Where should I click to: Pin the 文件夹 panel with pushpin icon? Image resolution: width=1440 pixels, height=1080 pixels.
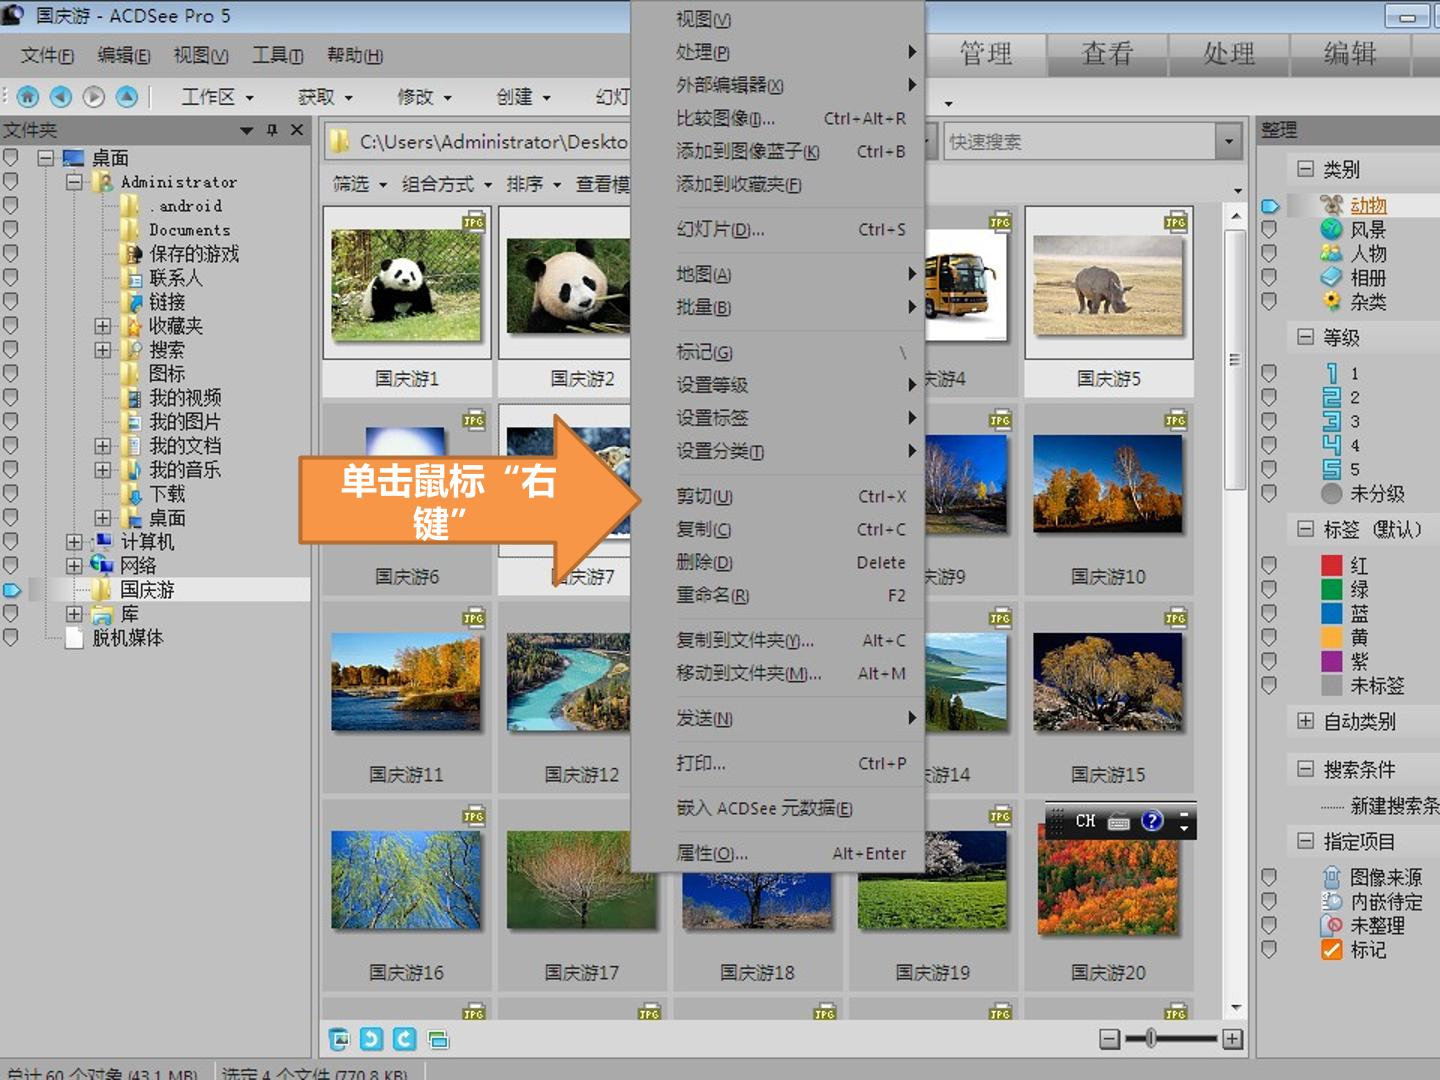click(x=272, y=130)
